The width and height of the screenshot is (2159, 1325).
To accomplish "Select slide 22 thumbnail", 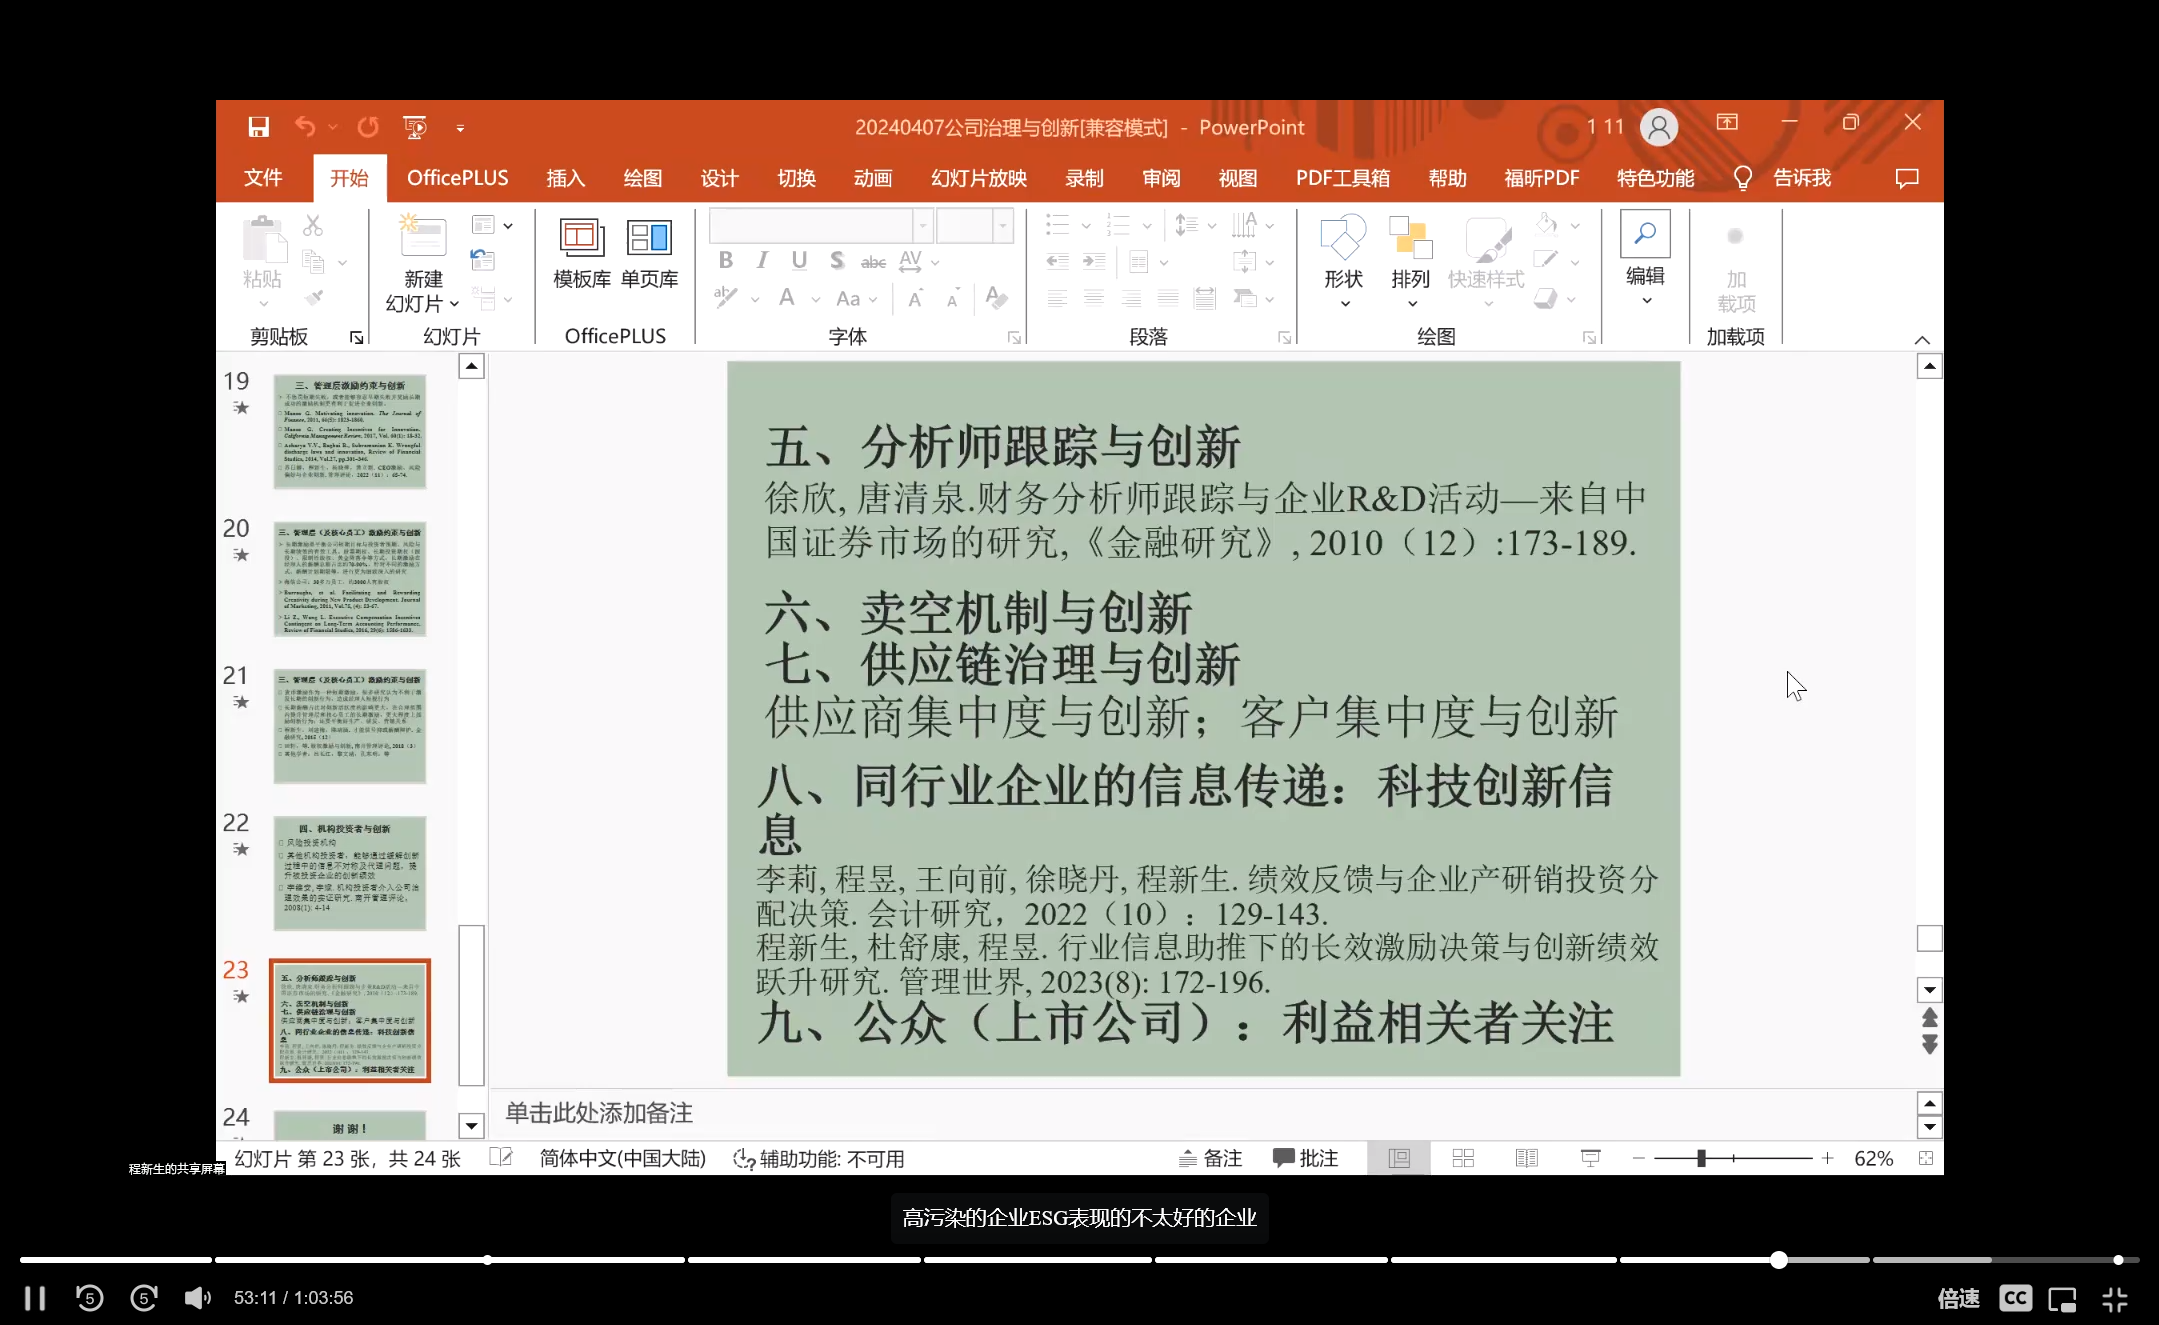I will tap(350, 873).
